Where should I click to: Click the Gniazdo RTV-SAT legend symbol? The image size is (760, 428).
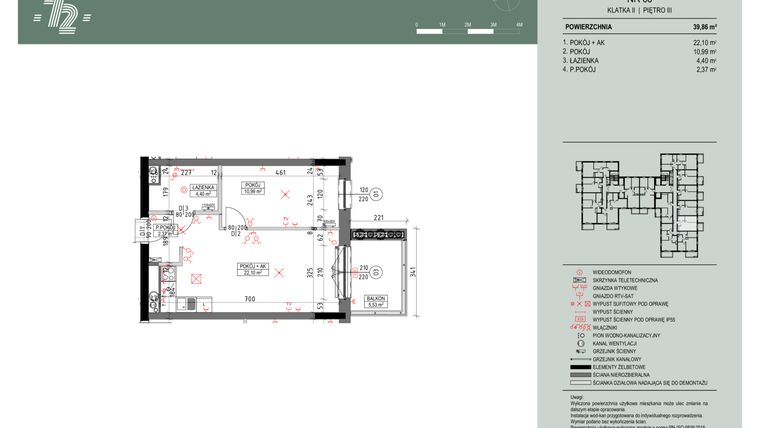(x=579, y=296)
